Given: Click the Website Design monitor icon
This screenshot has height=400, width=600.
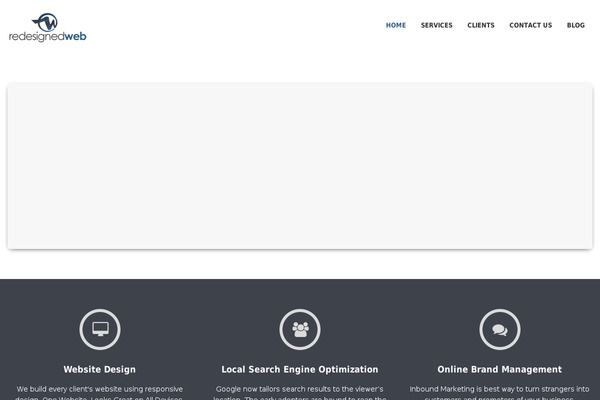Looking at the screenshot, I should 100,329.
